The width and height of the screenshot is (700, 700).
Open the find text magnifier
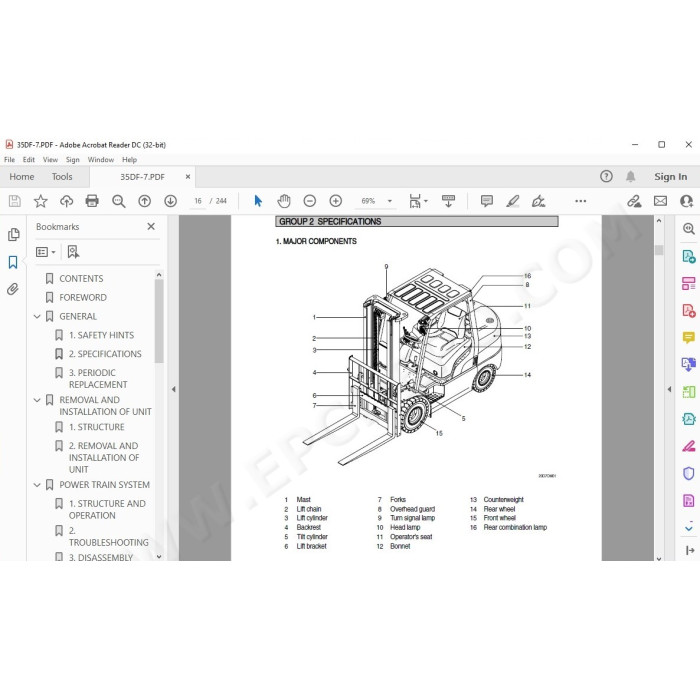point(118,201)
